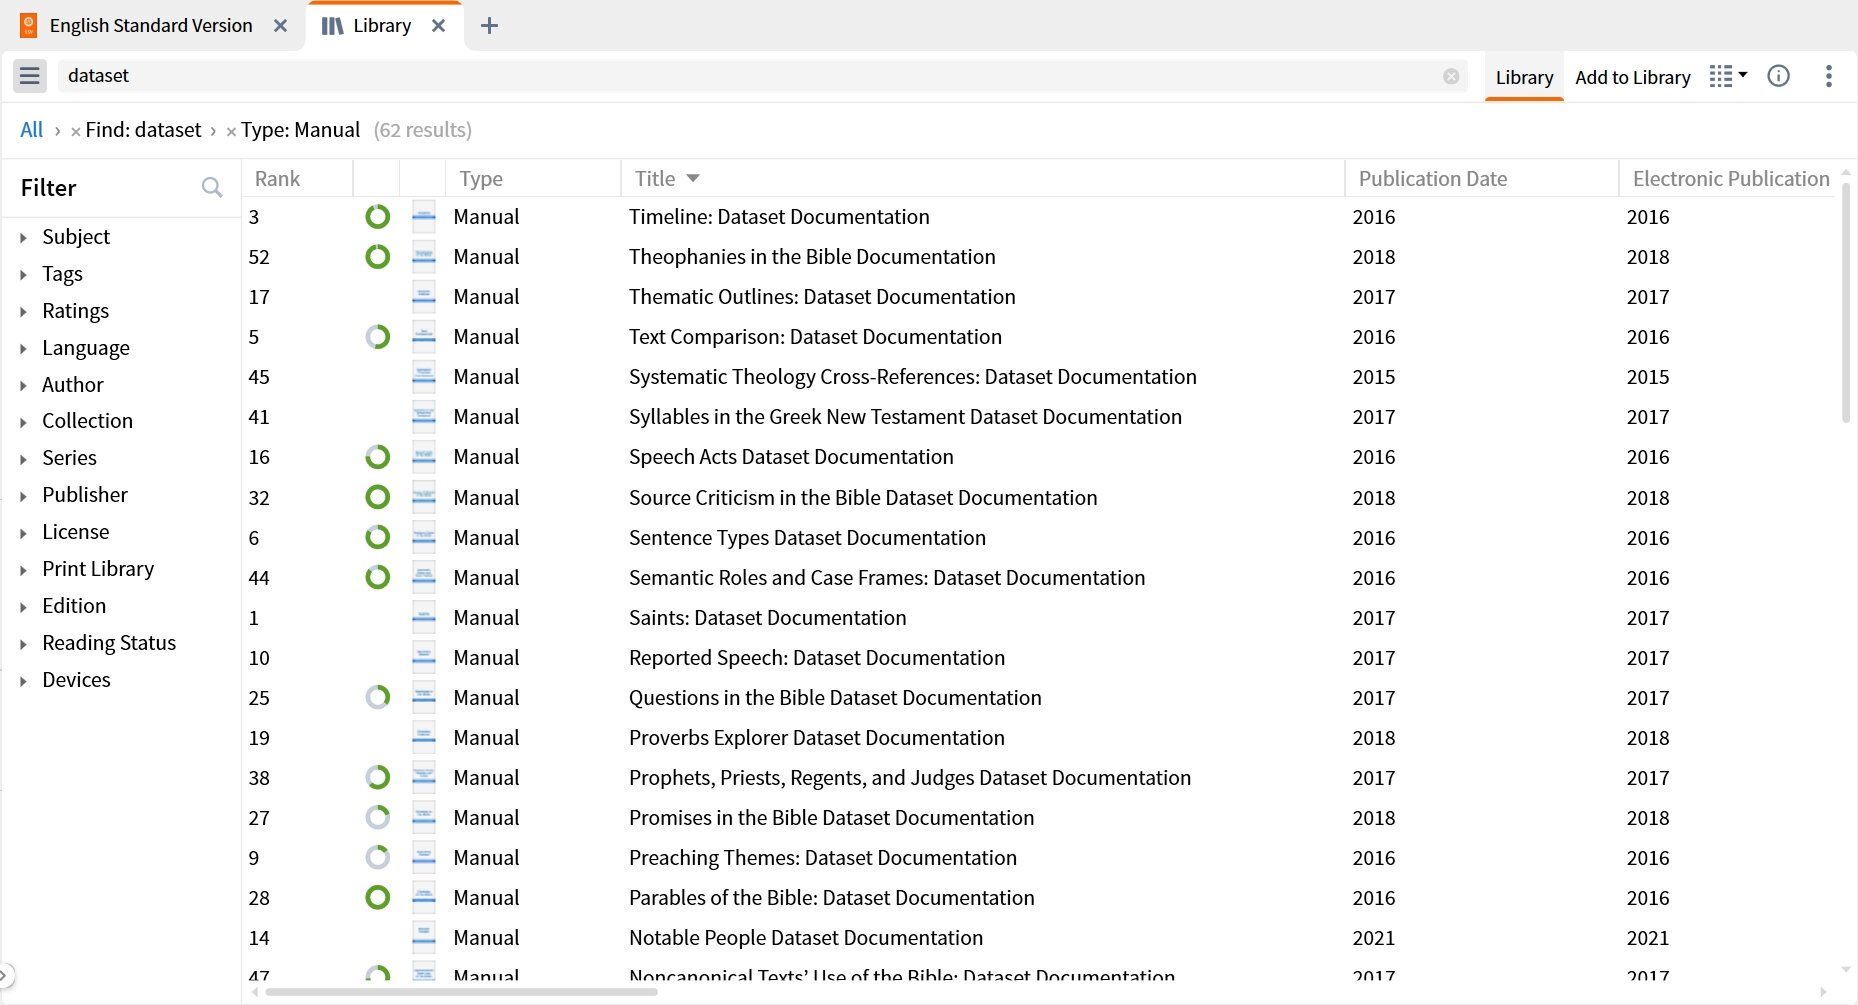
Task: Open Syllables in the Greek New Testament documentation
Action: [905, 417]
